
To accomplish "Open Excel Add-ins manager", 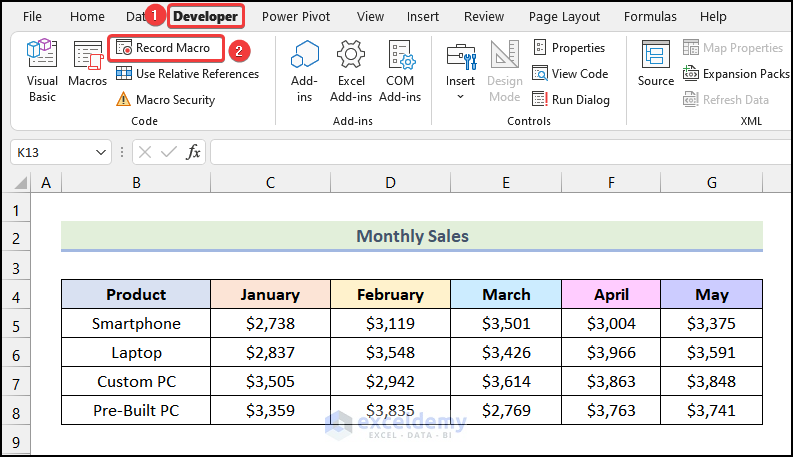I will click(x=350, y=70).
